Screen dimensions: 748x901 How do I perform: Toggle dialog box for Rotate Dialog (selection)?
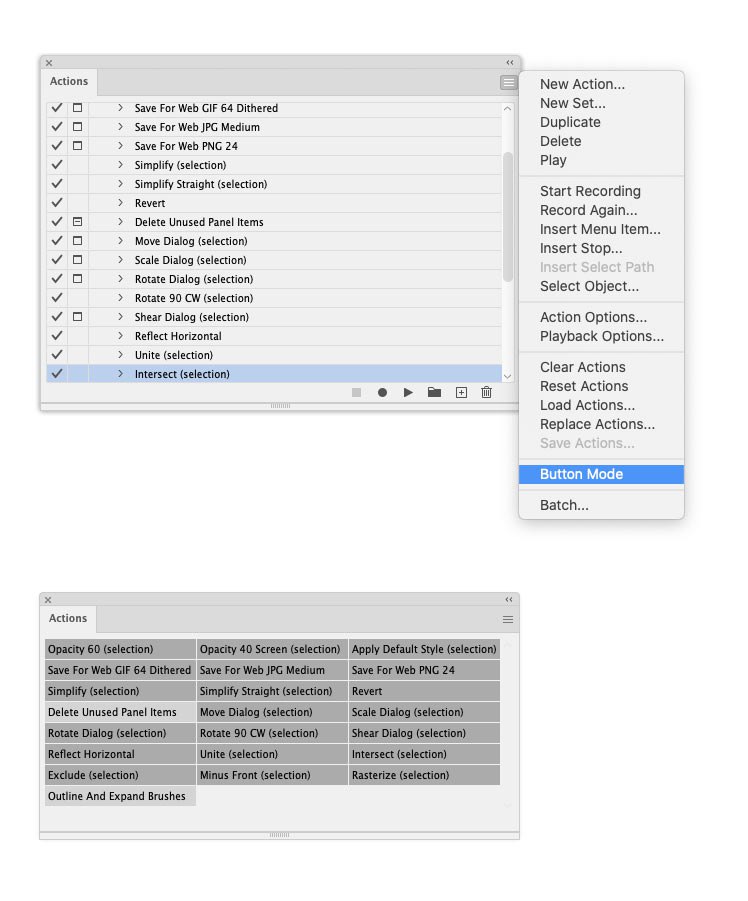point(78,279)
